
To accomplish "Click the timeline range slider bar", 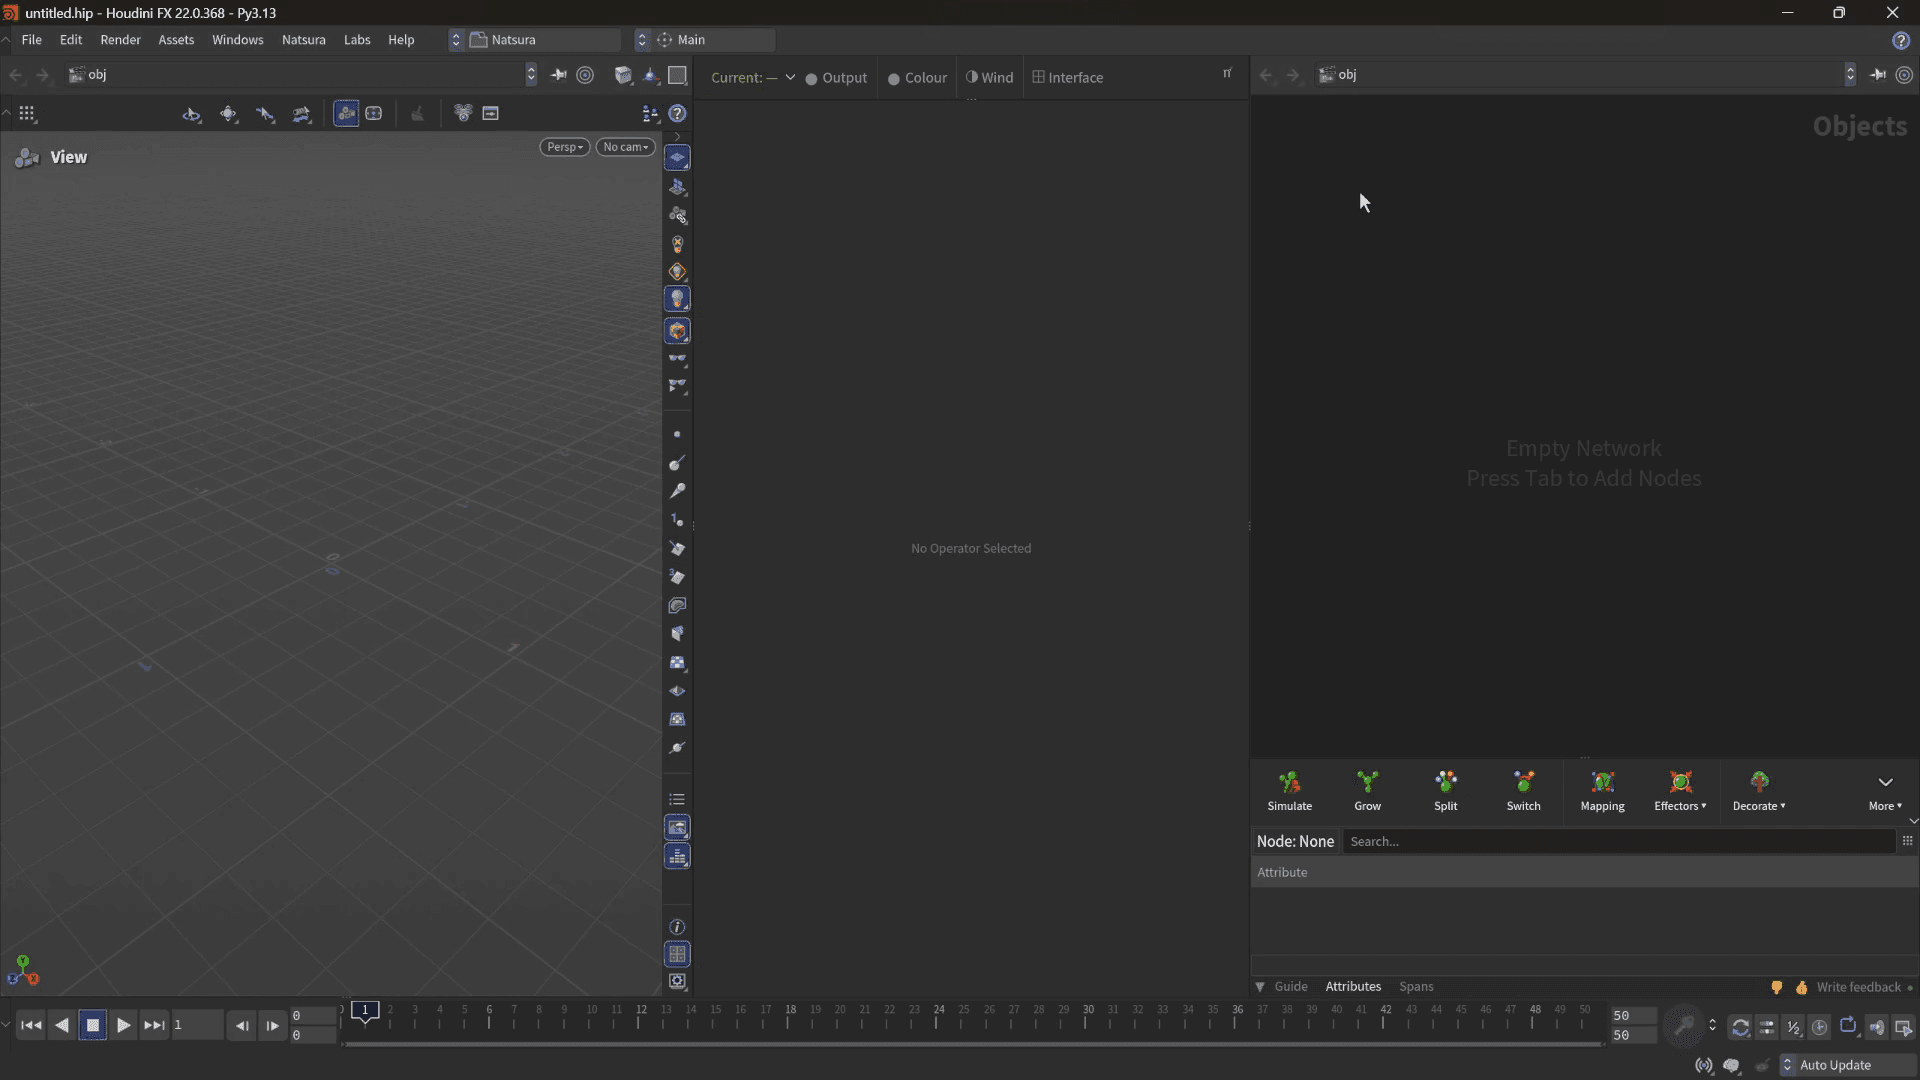I will (x=972, y=1044).
